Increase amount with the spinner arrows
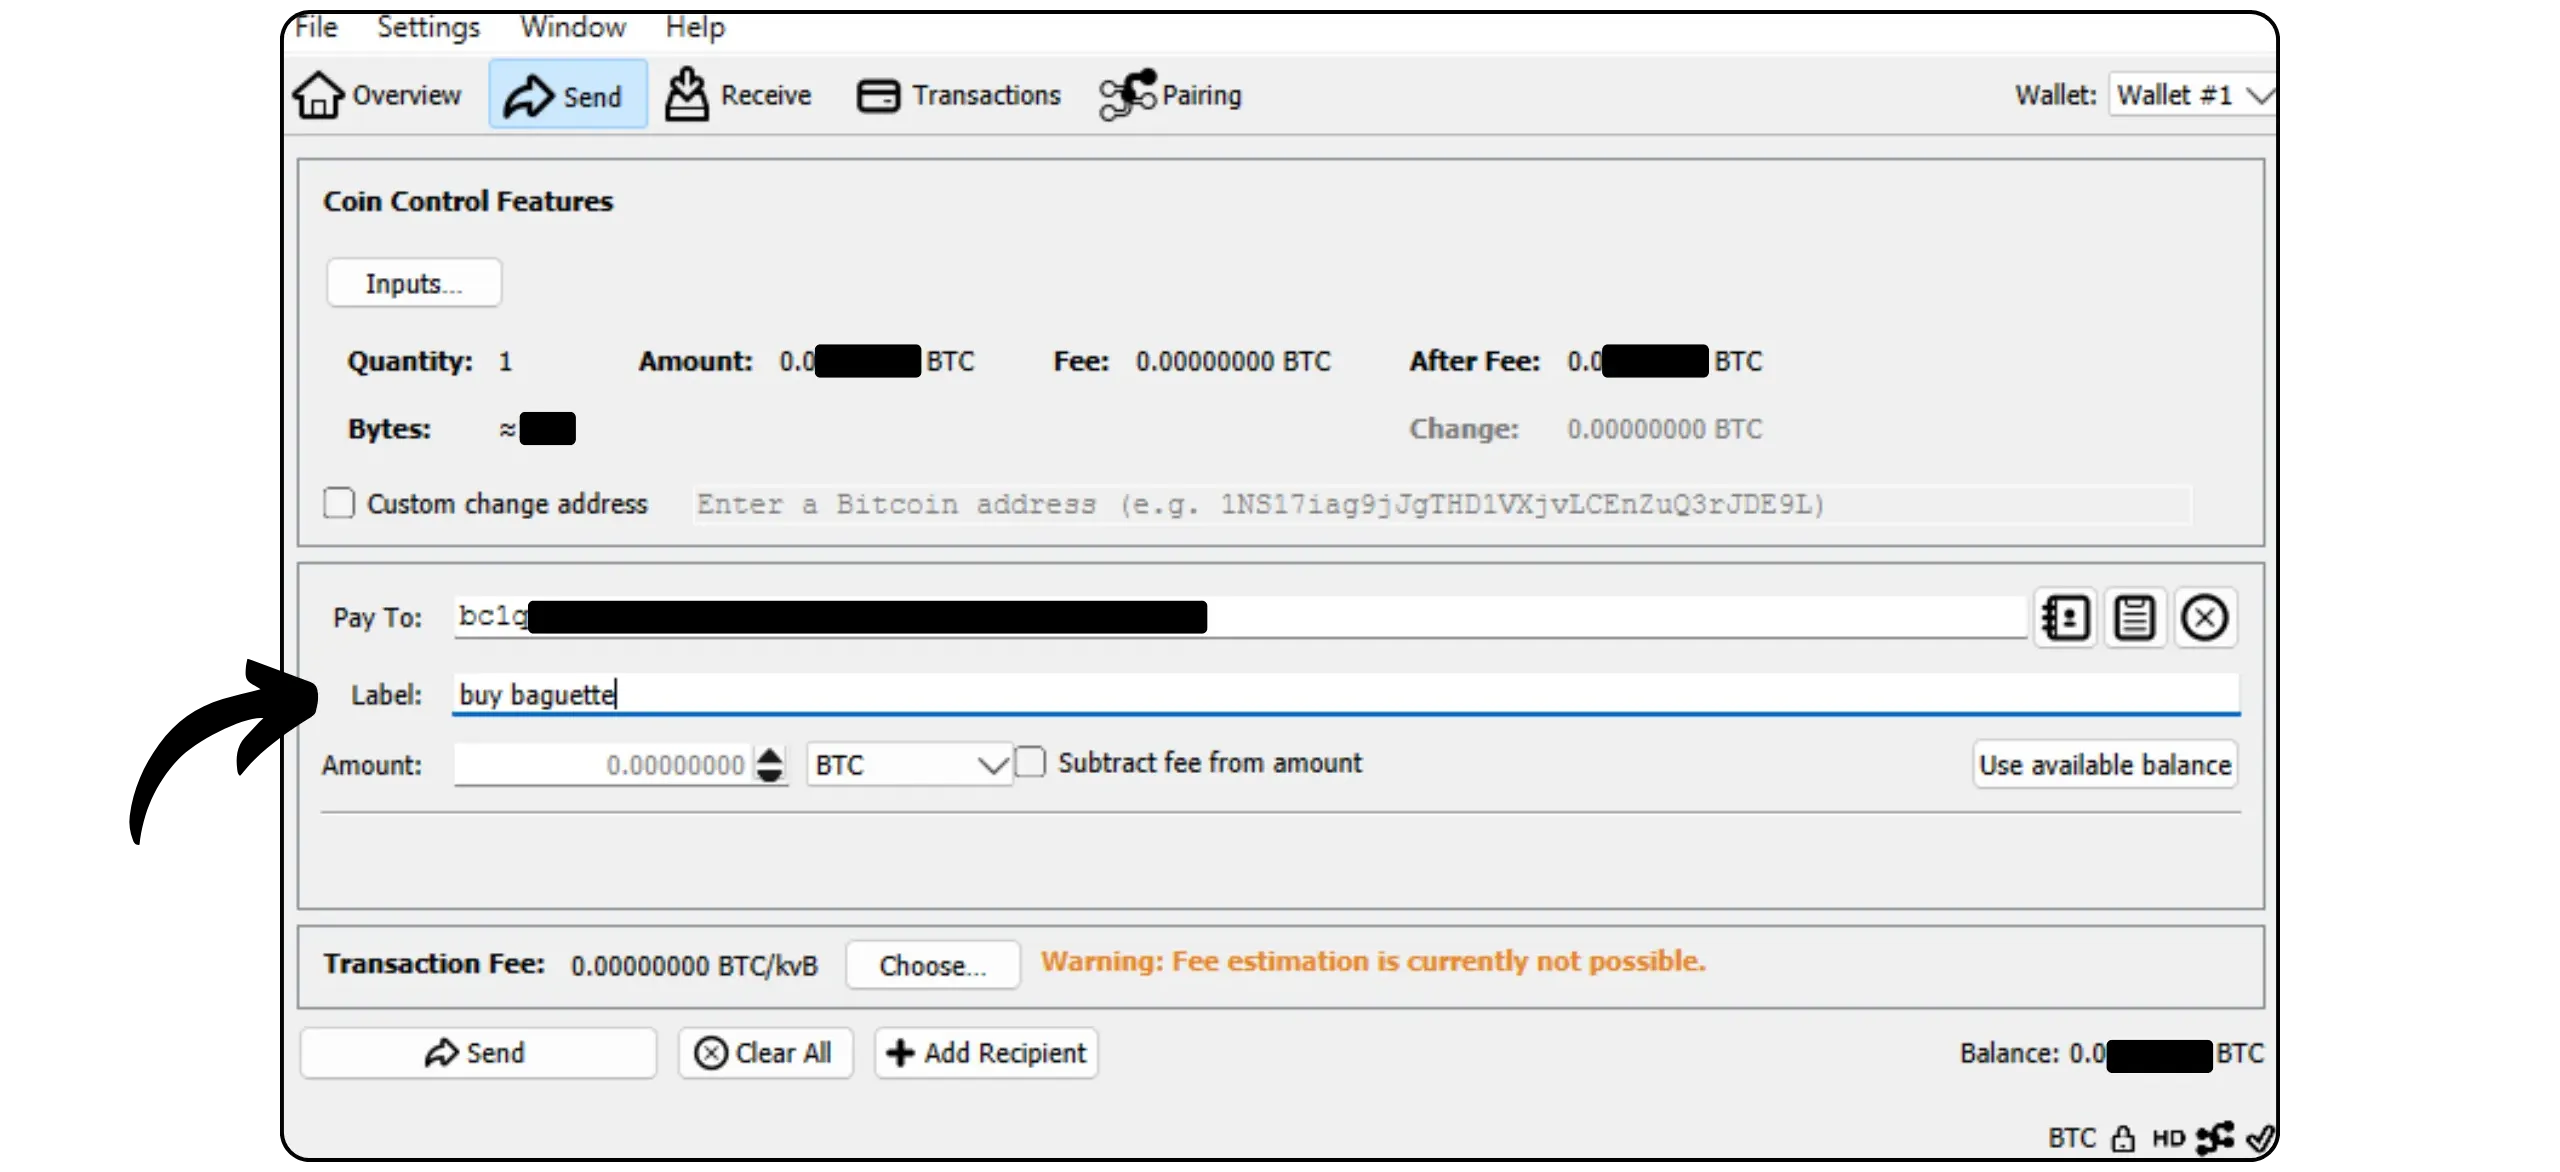 coord(770,755)
